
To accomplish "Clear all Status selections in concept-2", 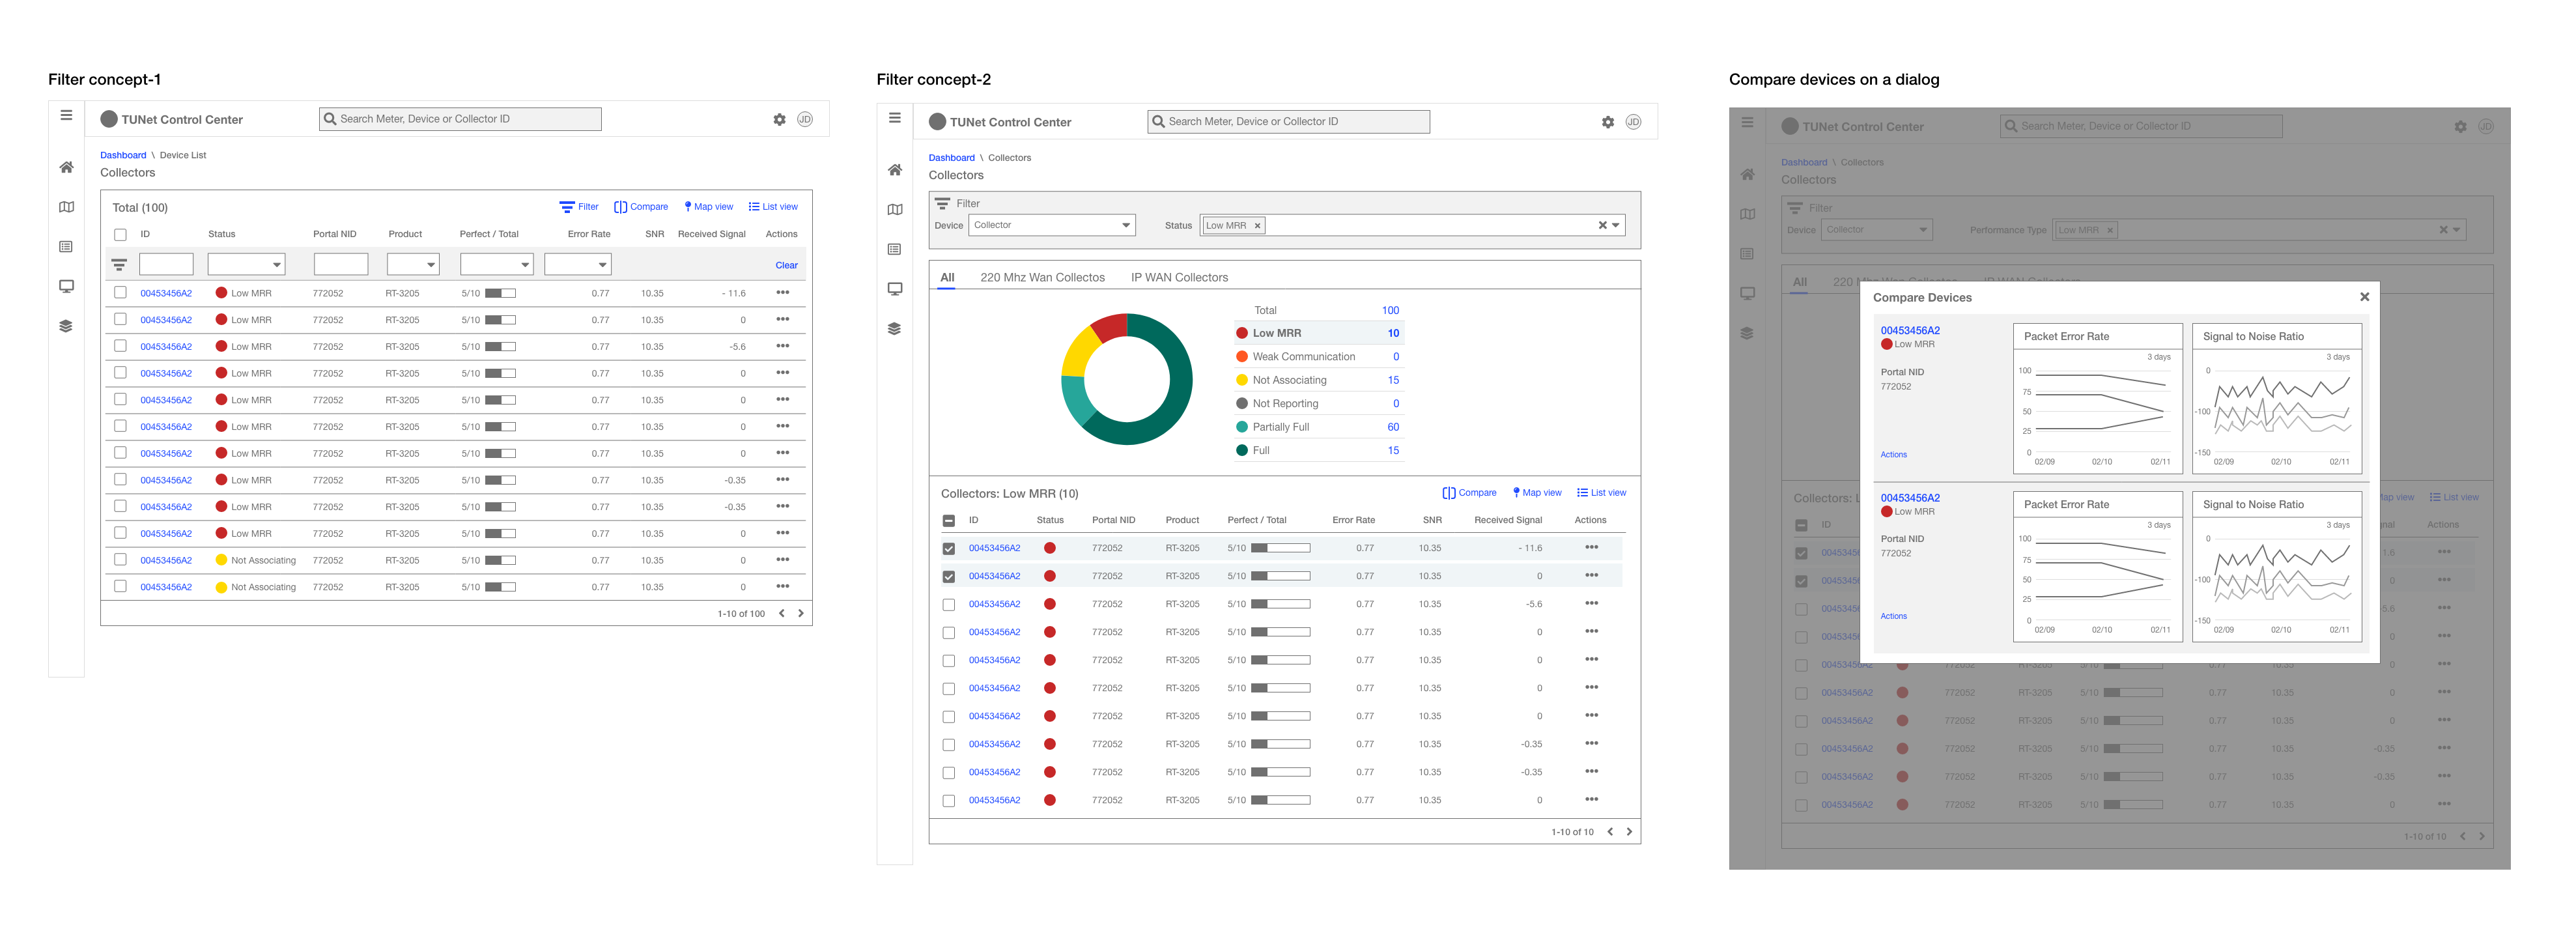I will tap(1602, 226).
